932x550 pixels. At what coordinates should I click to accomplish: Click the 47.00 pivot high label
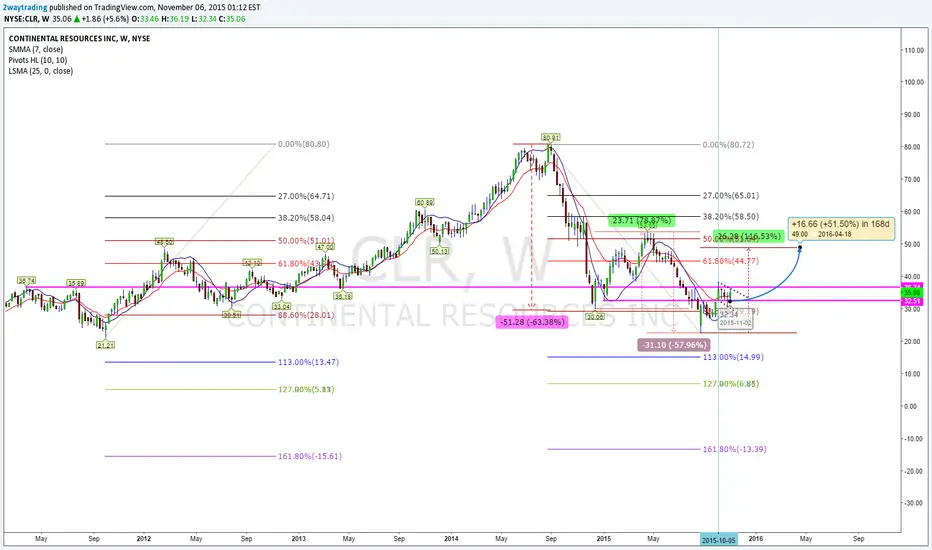pyautogui.click(x=325, y=247)
